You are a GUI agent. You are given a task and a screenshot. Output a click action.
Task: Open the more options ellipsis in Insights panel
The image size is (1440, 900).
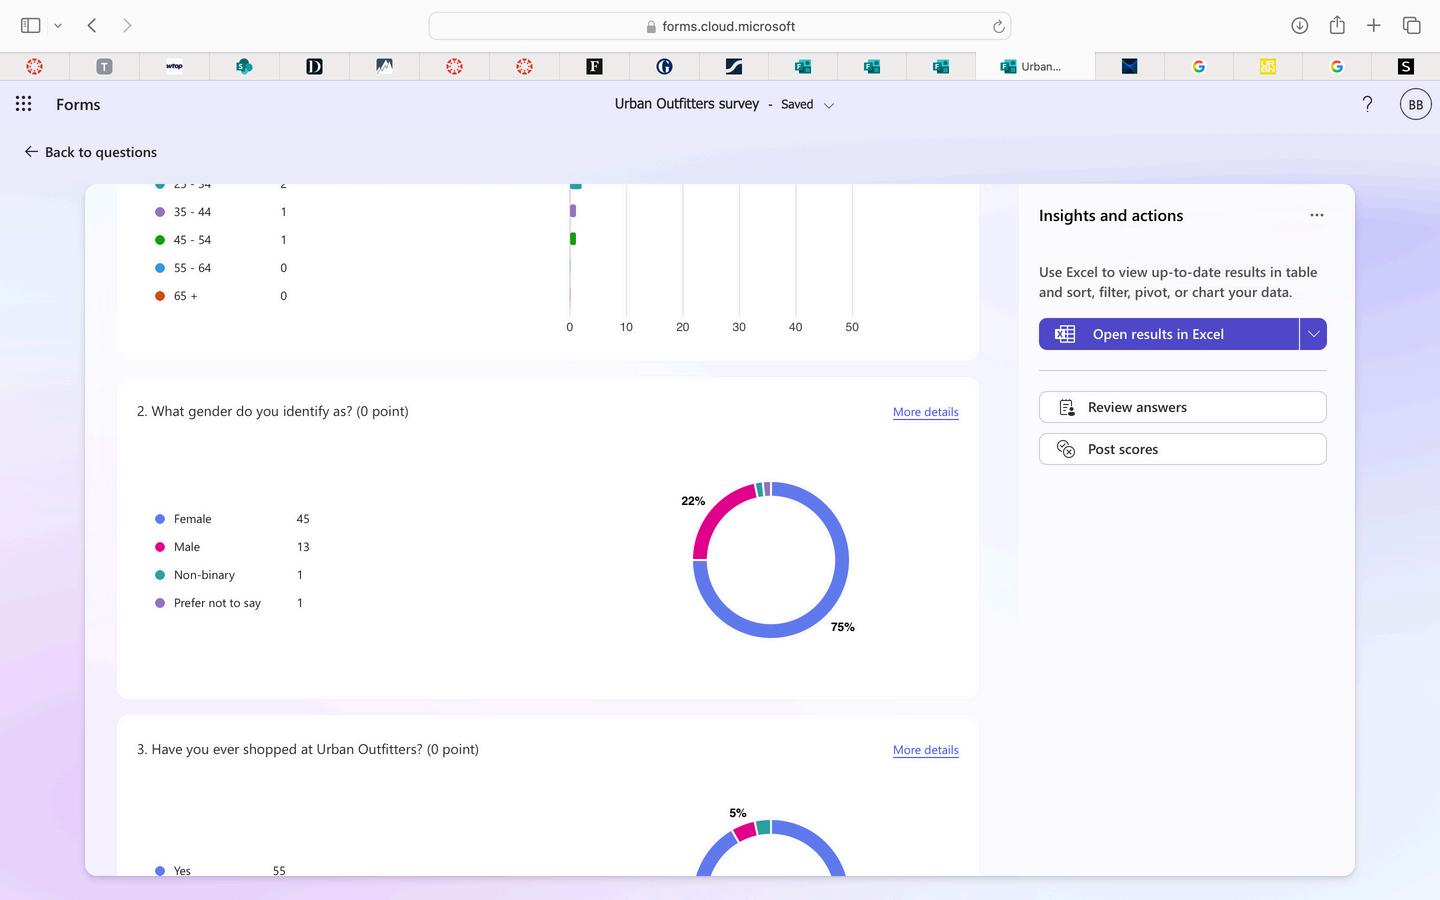click(x=1317, y=215)
